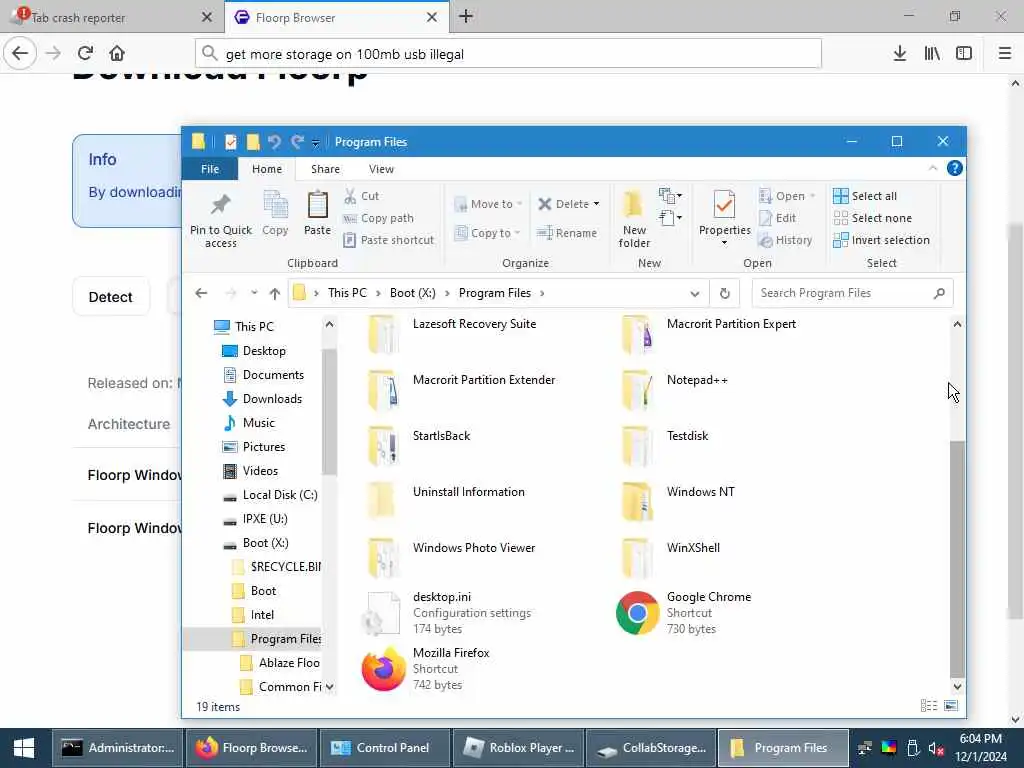Expand Easy access dropdown in ribbon

click(671, 217)
